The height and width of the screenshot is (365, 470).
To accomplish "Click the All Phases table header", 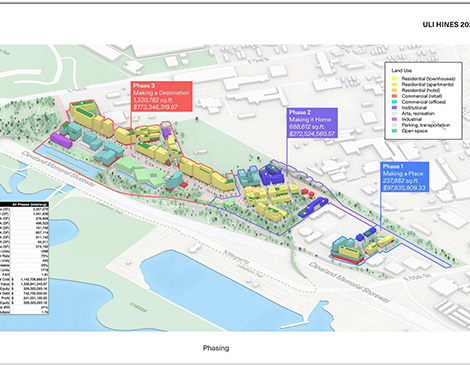I will coord(29,204).
